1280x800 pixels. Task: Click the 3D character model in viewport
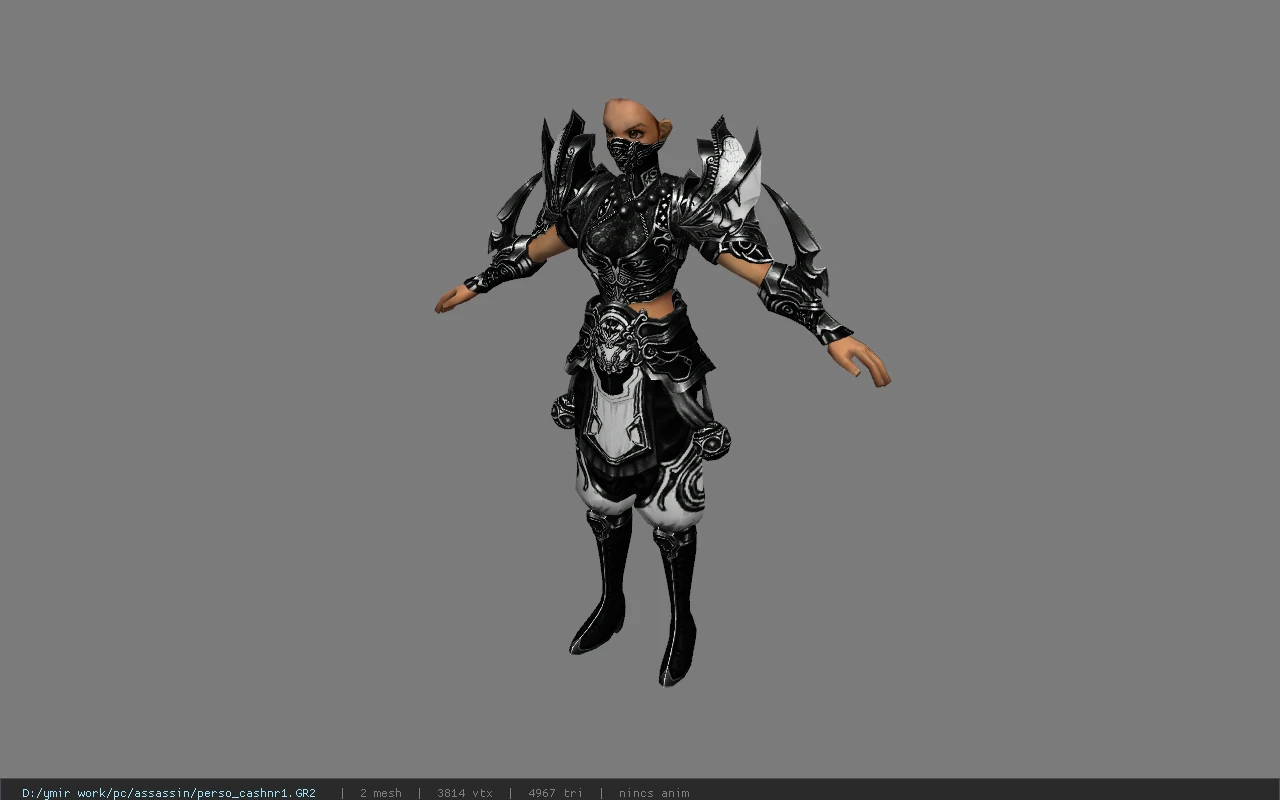(660, 392)
